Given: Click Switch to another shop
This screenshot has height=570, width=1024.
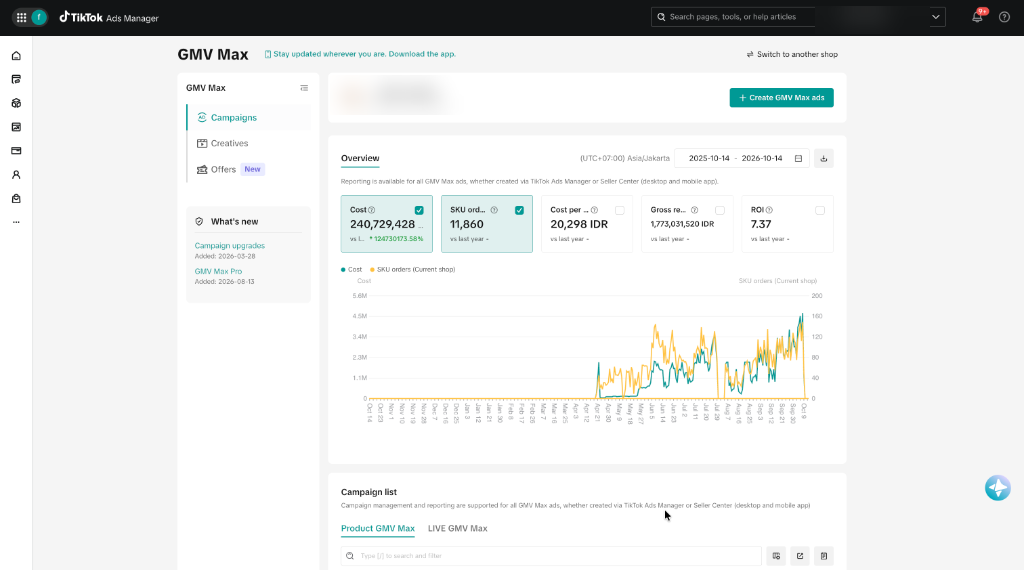Looking at the screenshot, I should [x=792, y=54].
